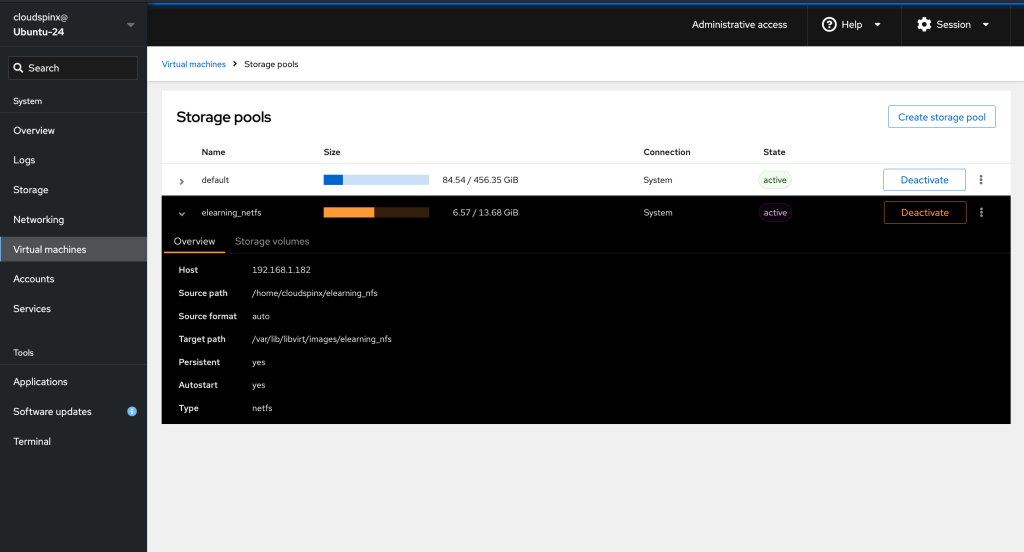Click the search magnifier icon
1024x552 pixels.
18,68
